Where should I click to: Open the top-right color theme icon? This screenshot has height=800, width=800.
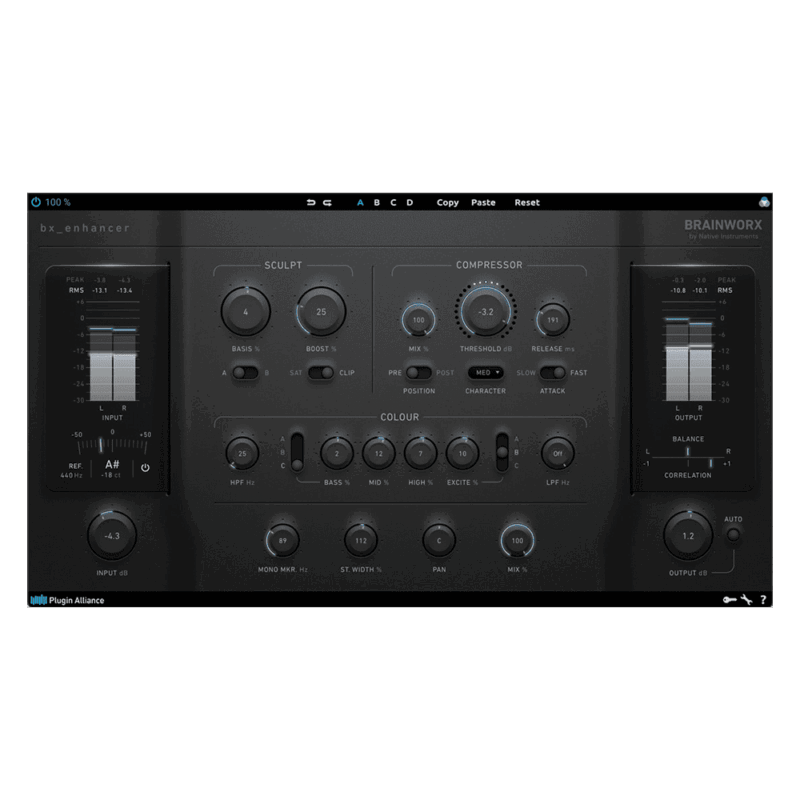pyautogui.click(x=764, y=202)
